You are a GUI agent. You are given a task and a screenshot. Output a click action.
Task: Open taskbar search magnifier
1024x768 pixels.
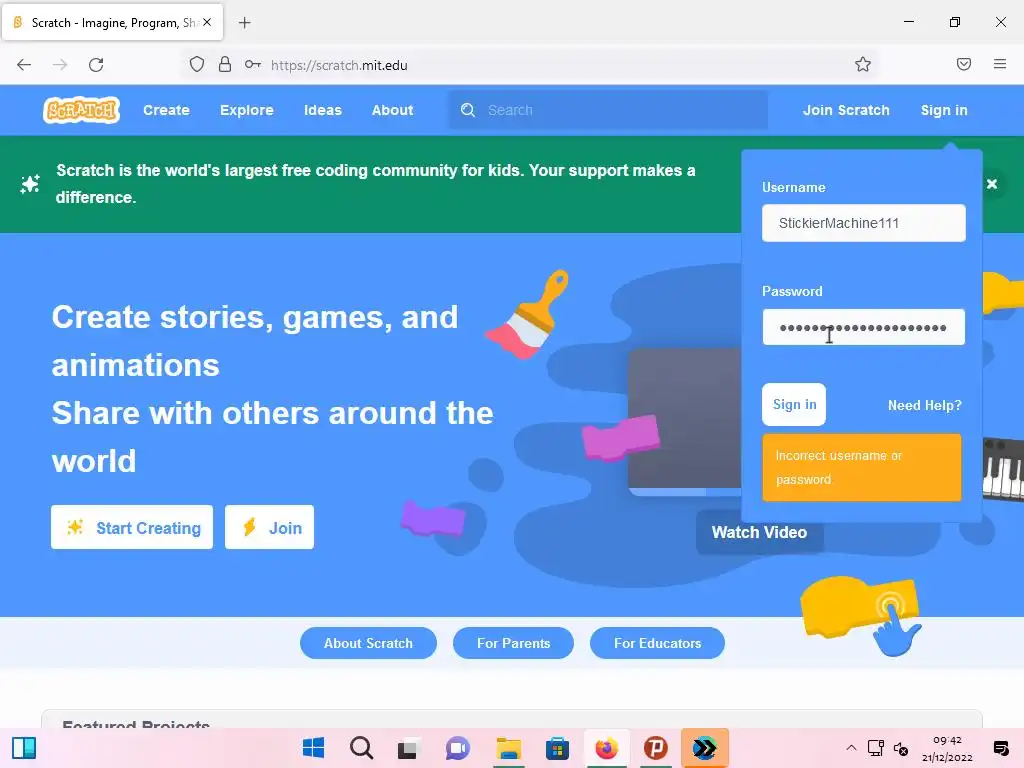point(361,748)
